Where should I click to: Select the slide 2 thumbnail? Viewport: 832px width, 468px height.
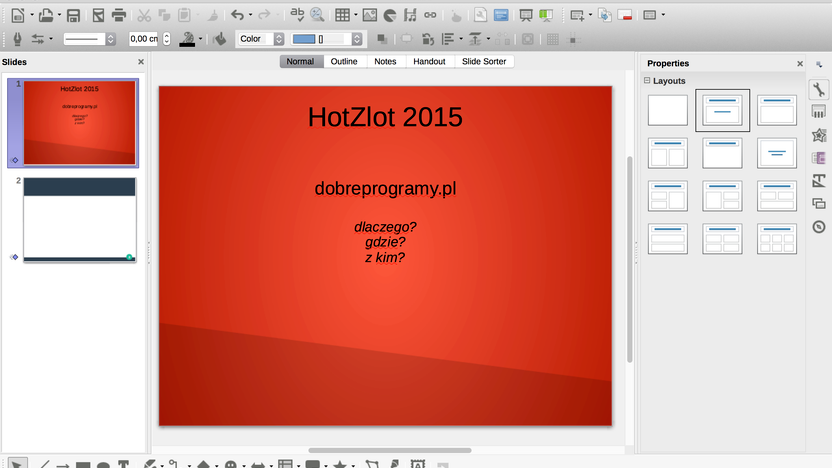[x=80, y=220]
